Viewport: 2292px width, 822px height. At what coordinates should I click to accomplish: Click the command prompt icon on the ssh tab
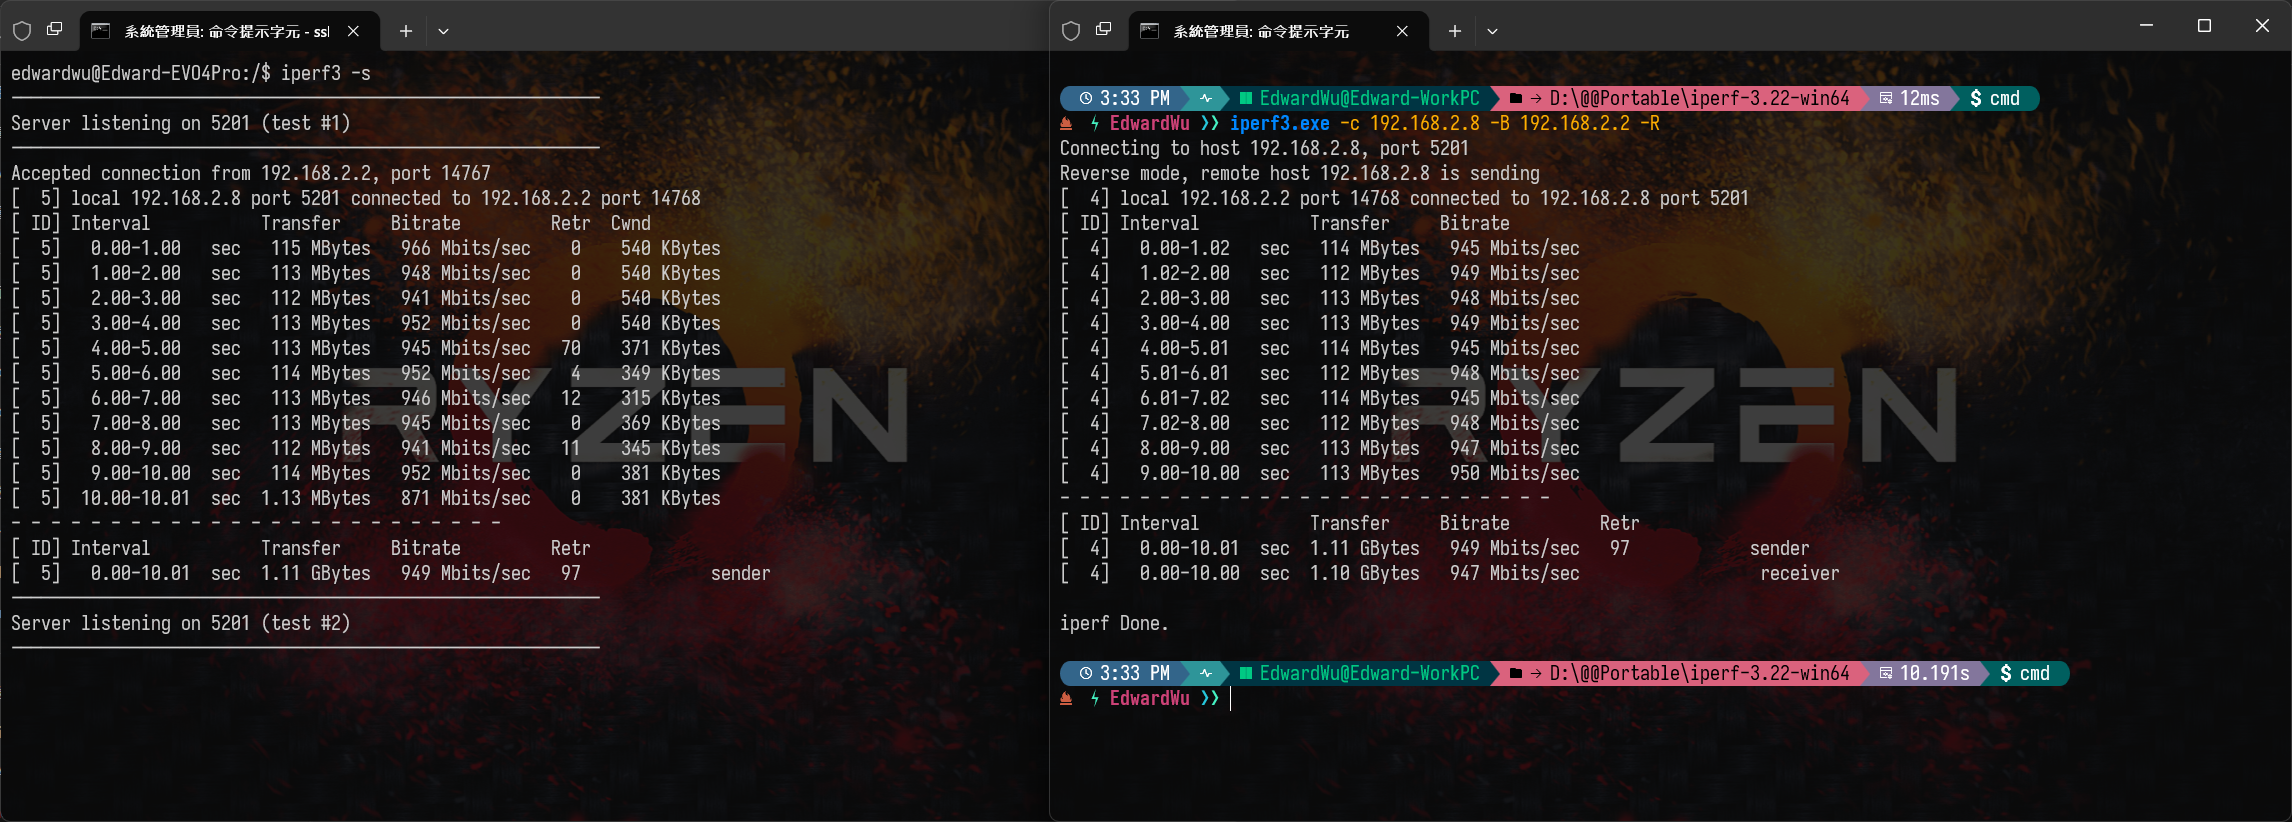click(x=100, y=31)
